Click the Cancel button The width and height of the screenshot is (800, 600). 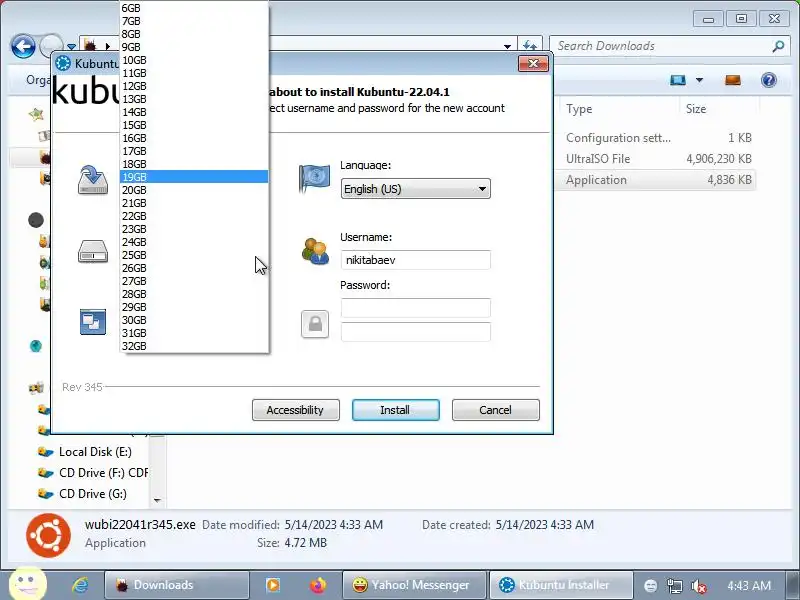click(x=495, y=410)
